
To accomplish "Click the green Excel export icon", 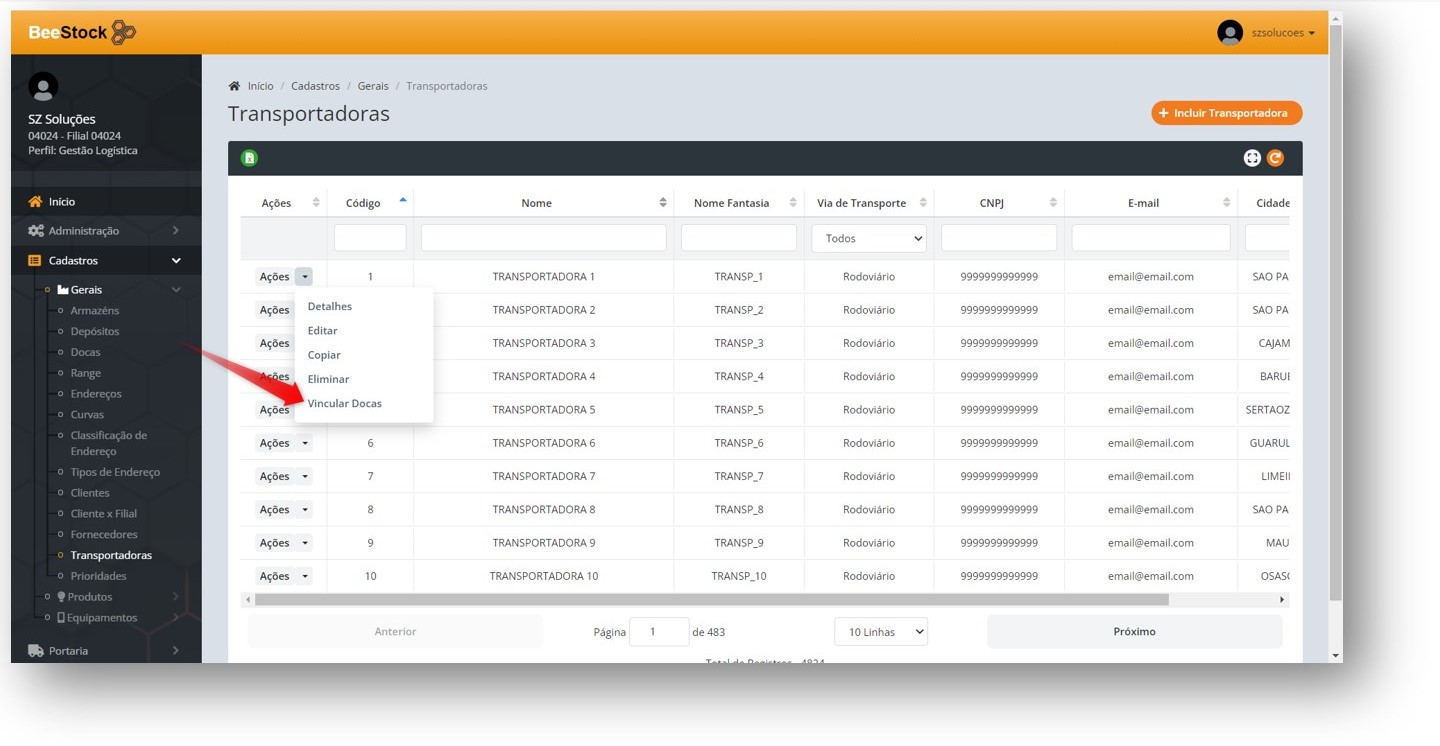I will 250,158.
